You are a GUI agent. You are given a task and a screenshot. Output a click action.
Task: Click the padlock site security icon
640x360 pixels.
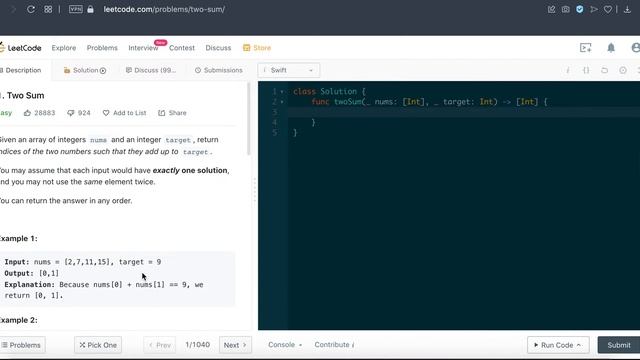(90, 9)
